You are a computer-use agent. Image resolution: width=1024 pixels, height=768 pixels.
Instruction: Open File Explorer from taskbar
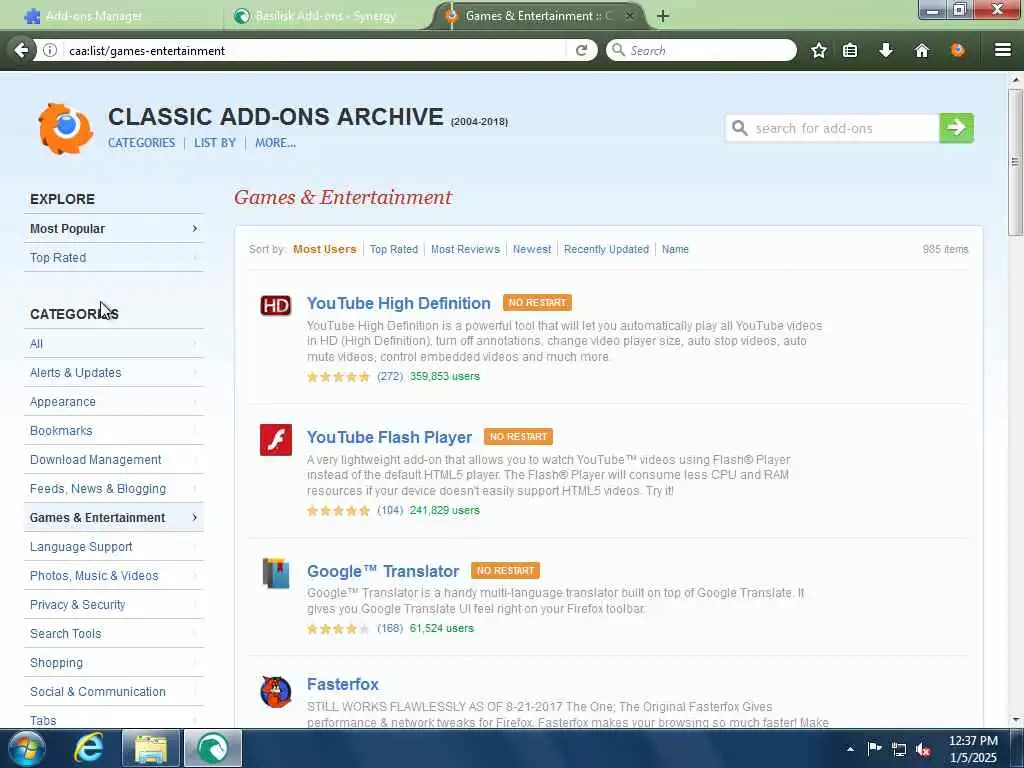tap(151, 748)
